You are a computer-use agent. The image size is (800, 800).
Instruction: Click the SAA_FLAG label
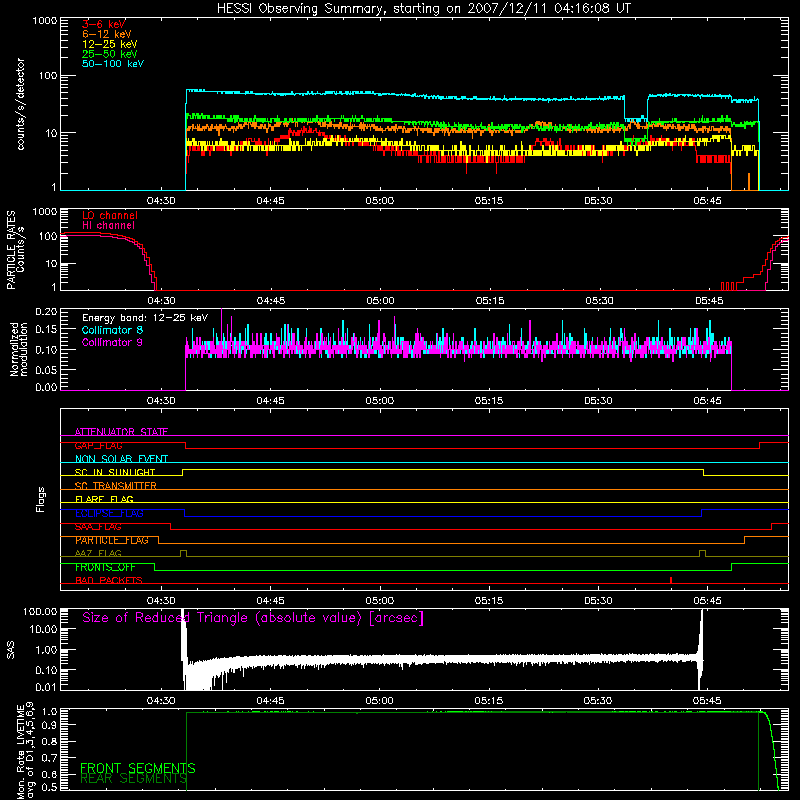(98, 527)
